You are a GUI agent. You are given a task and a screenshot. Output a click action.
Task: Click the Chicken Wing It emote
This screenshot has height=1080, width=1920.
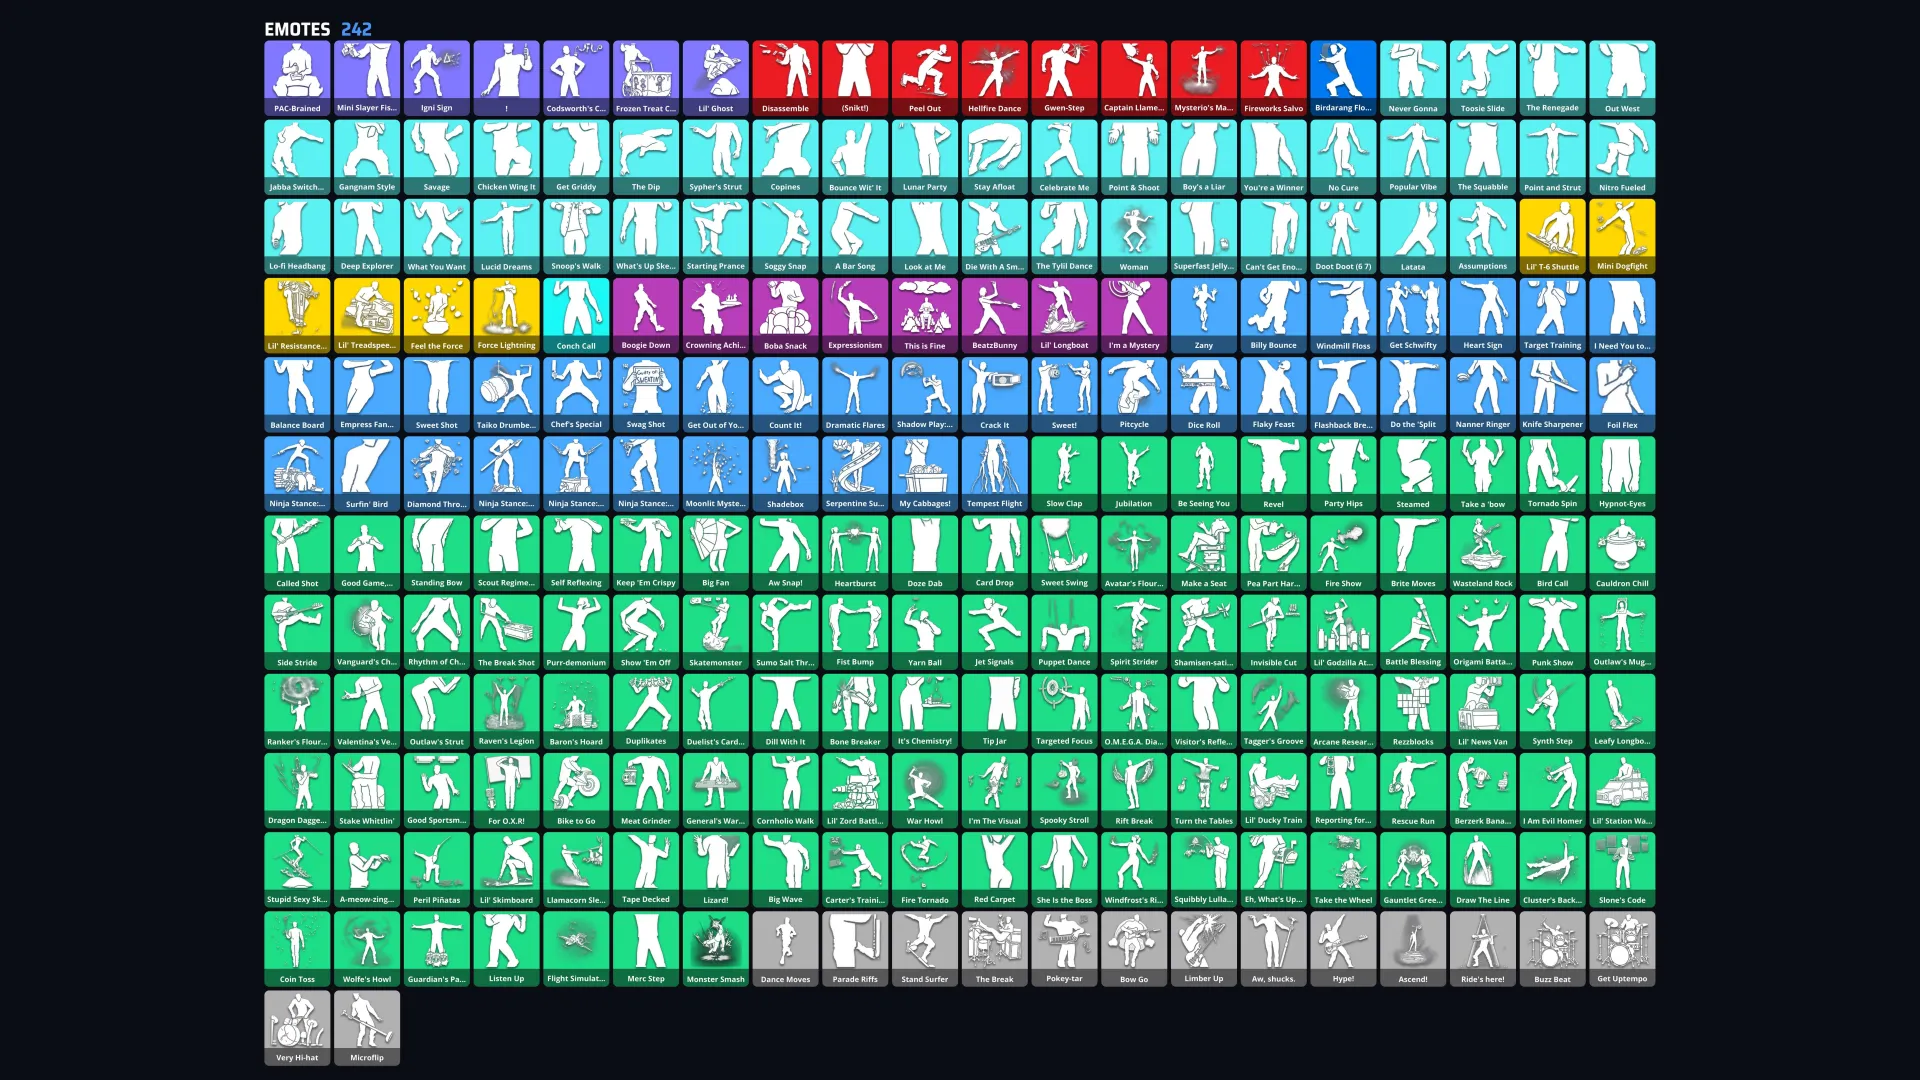click(x=506, y=157)
